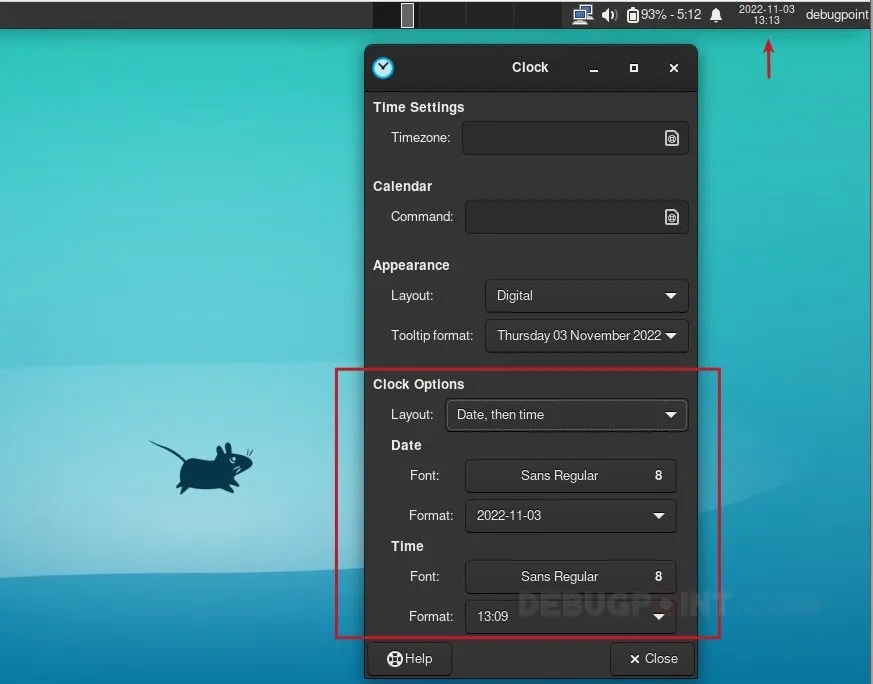The width and height of the screenshot is (873, 684).
Task: Open the timezone picker icon beside Timezone field
Action: coord(672,138)
